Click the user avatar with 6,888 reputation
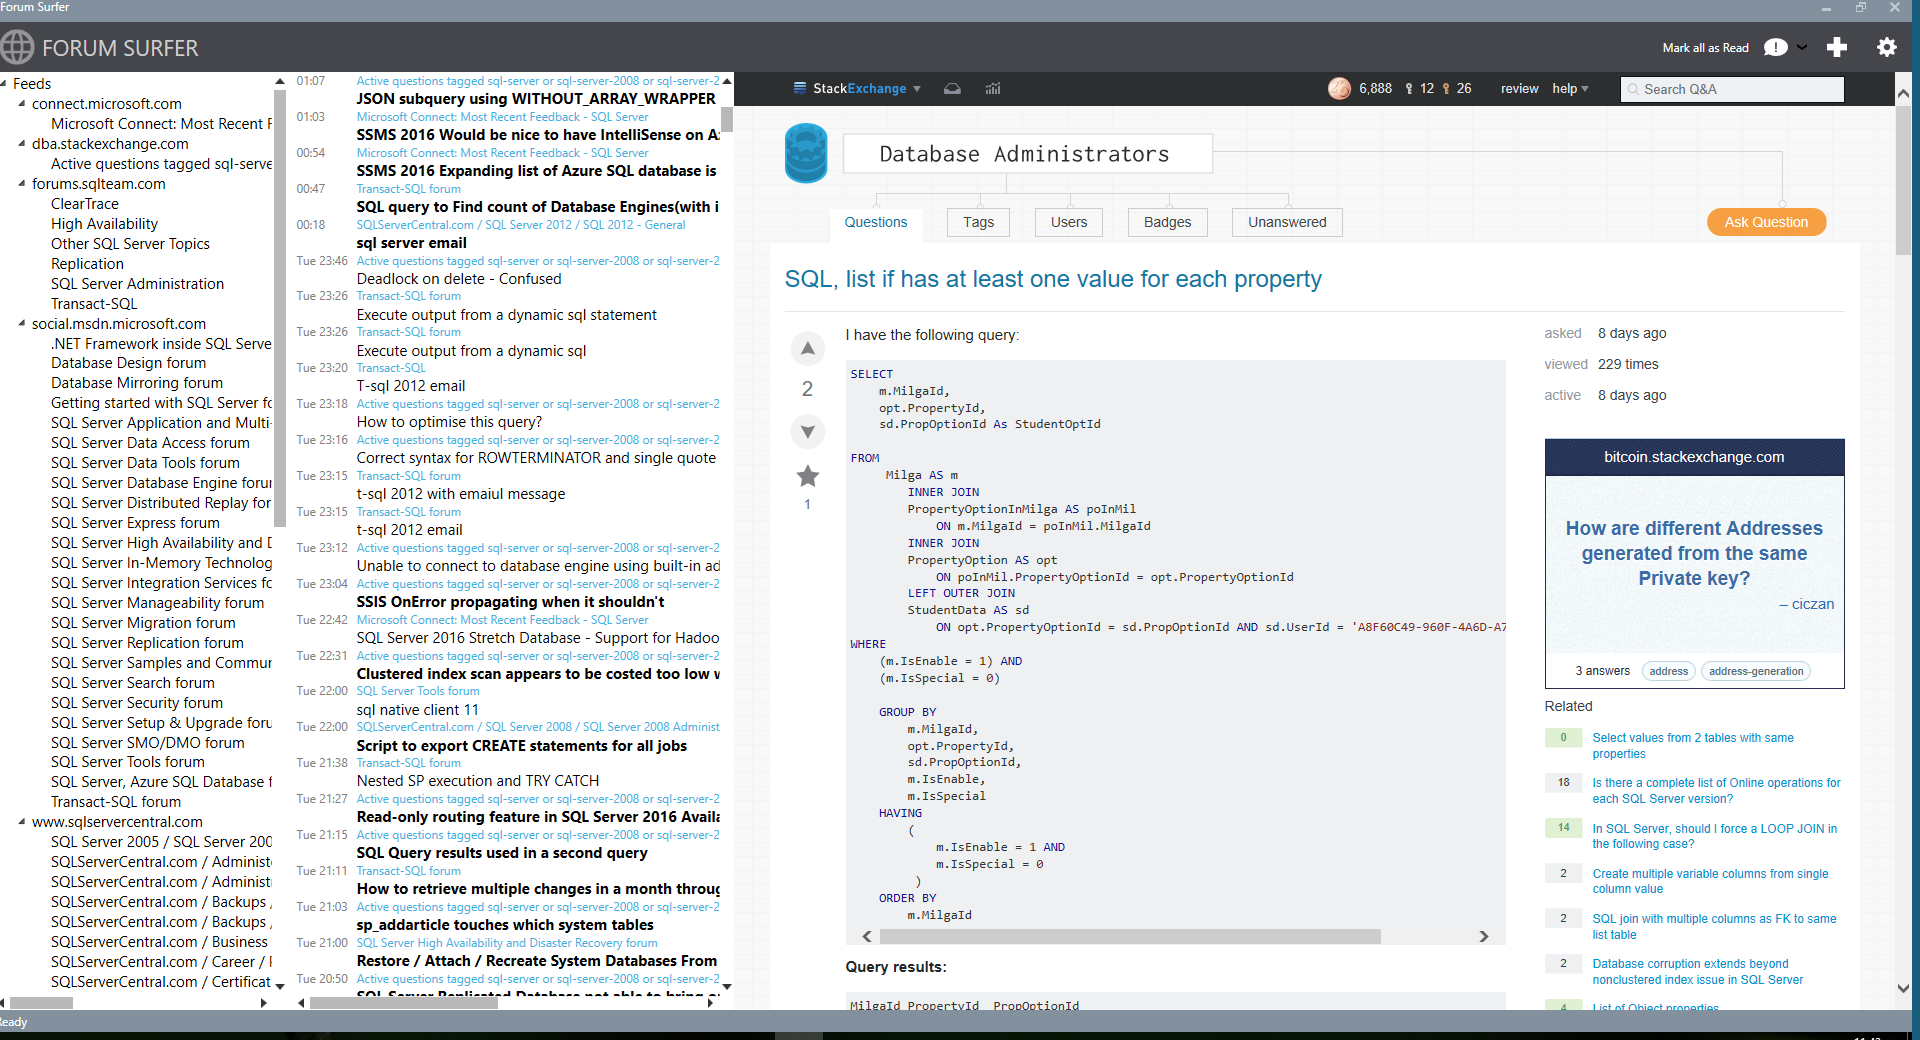 pyautogui.click(x=1339, y=89)
